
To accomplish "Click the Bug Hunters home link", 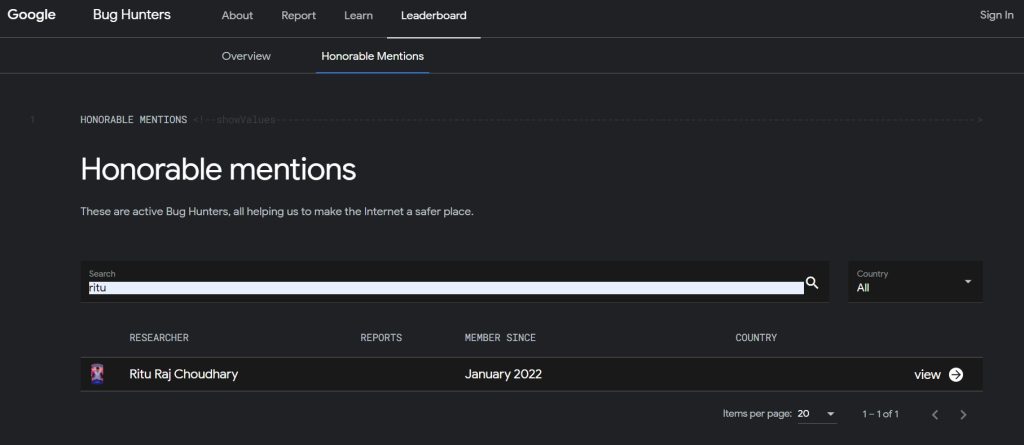I will 131,16.
